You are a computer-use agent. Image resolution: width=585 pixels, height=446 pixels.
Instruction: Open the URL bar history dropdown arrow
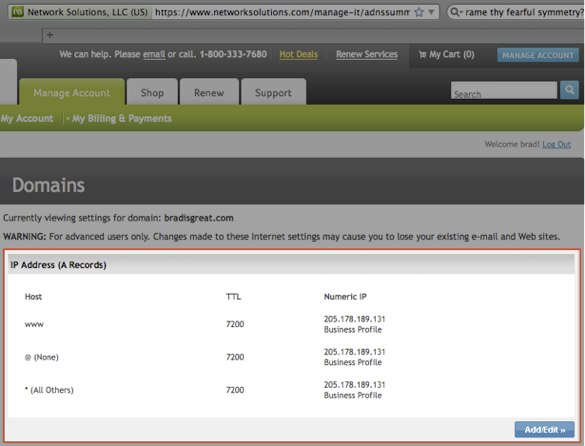point(431,12)
